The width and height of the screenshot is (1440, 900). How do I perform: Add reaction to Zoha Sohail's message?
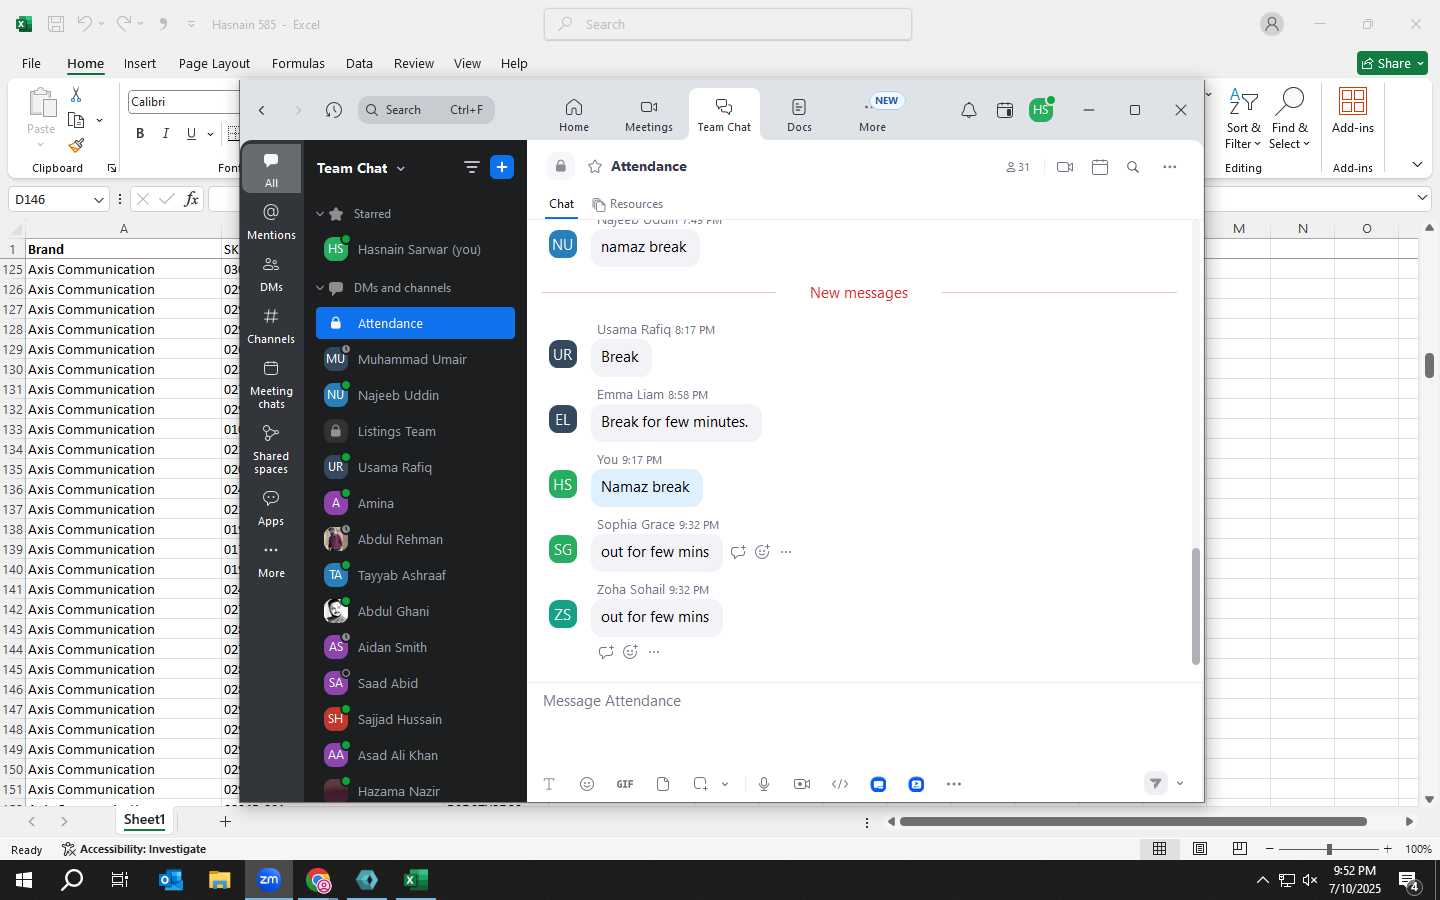pyautogui.click(x=630, y=652)
